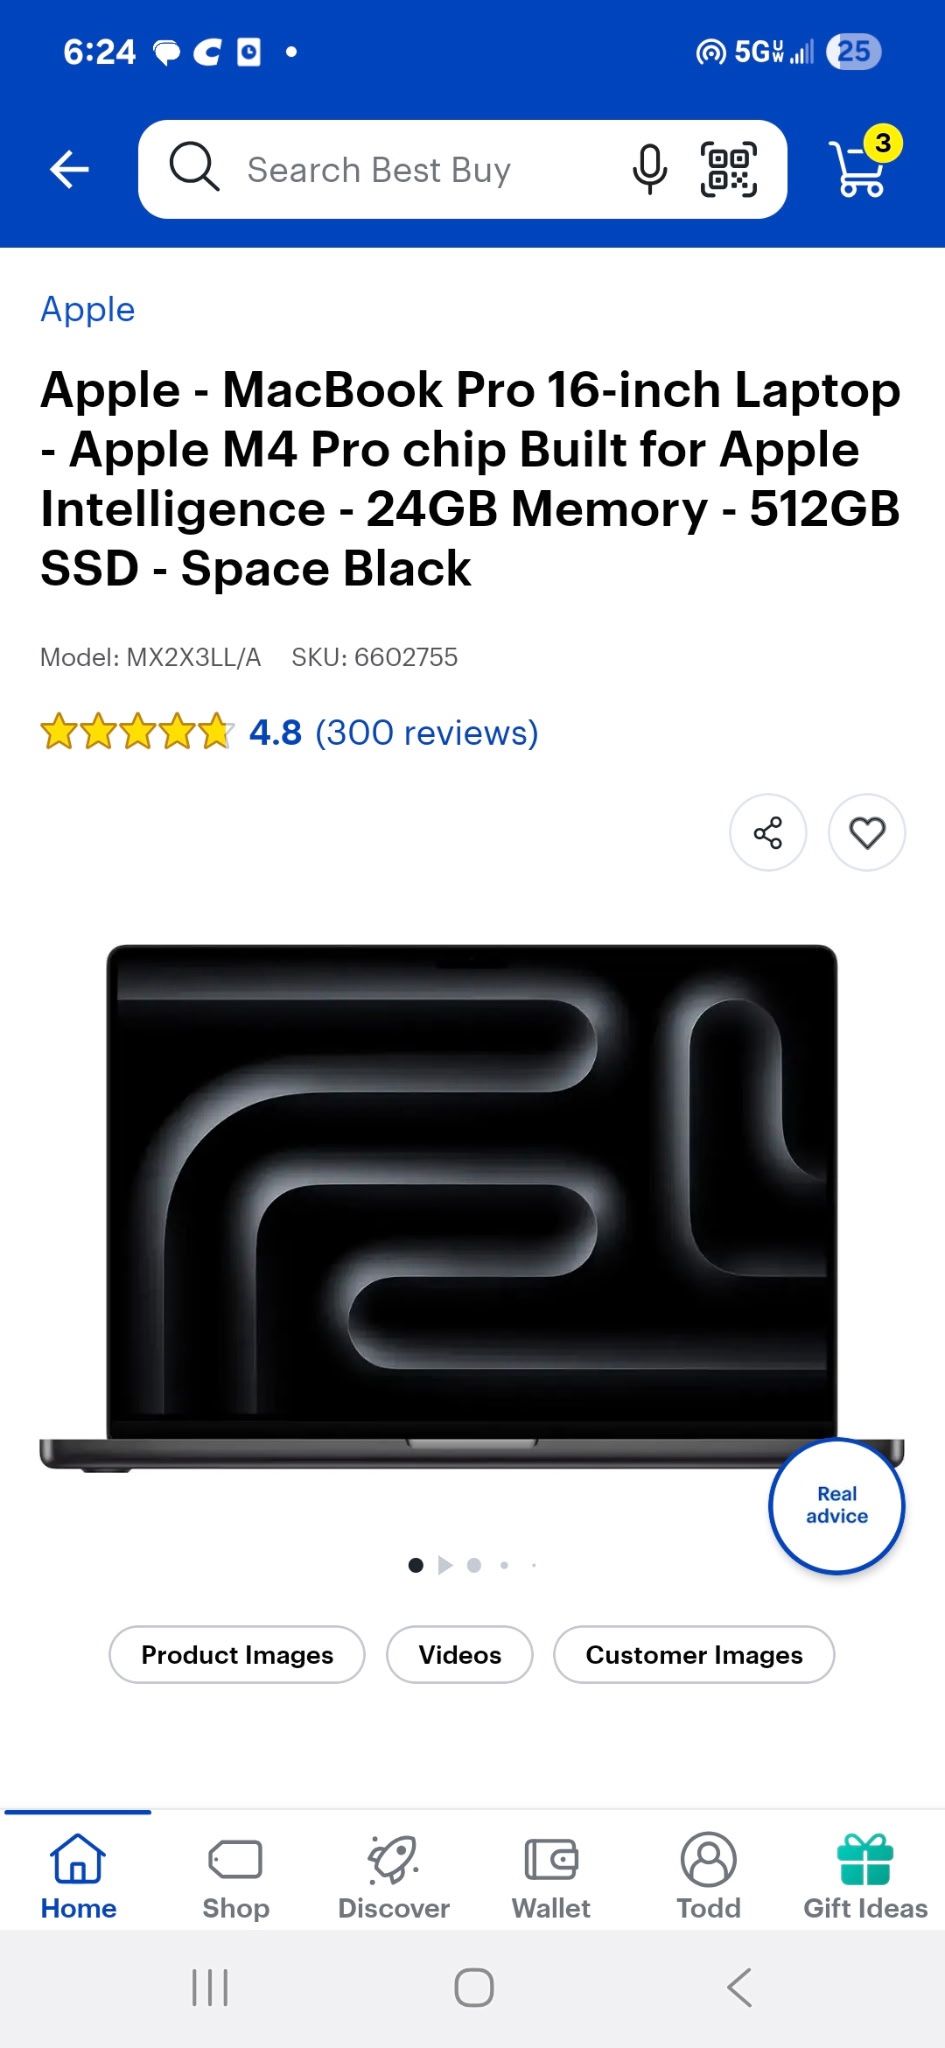Screen dimensions: 945x2048
Task: Open the Apple brand link
Action: 88,310
